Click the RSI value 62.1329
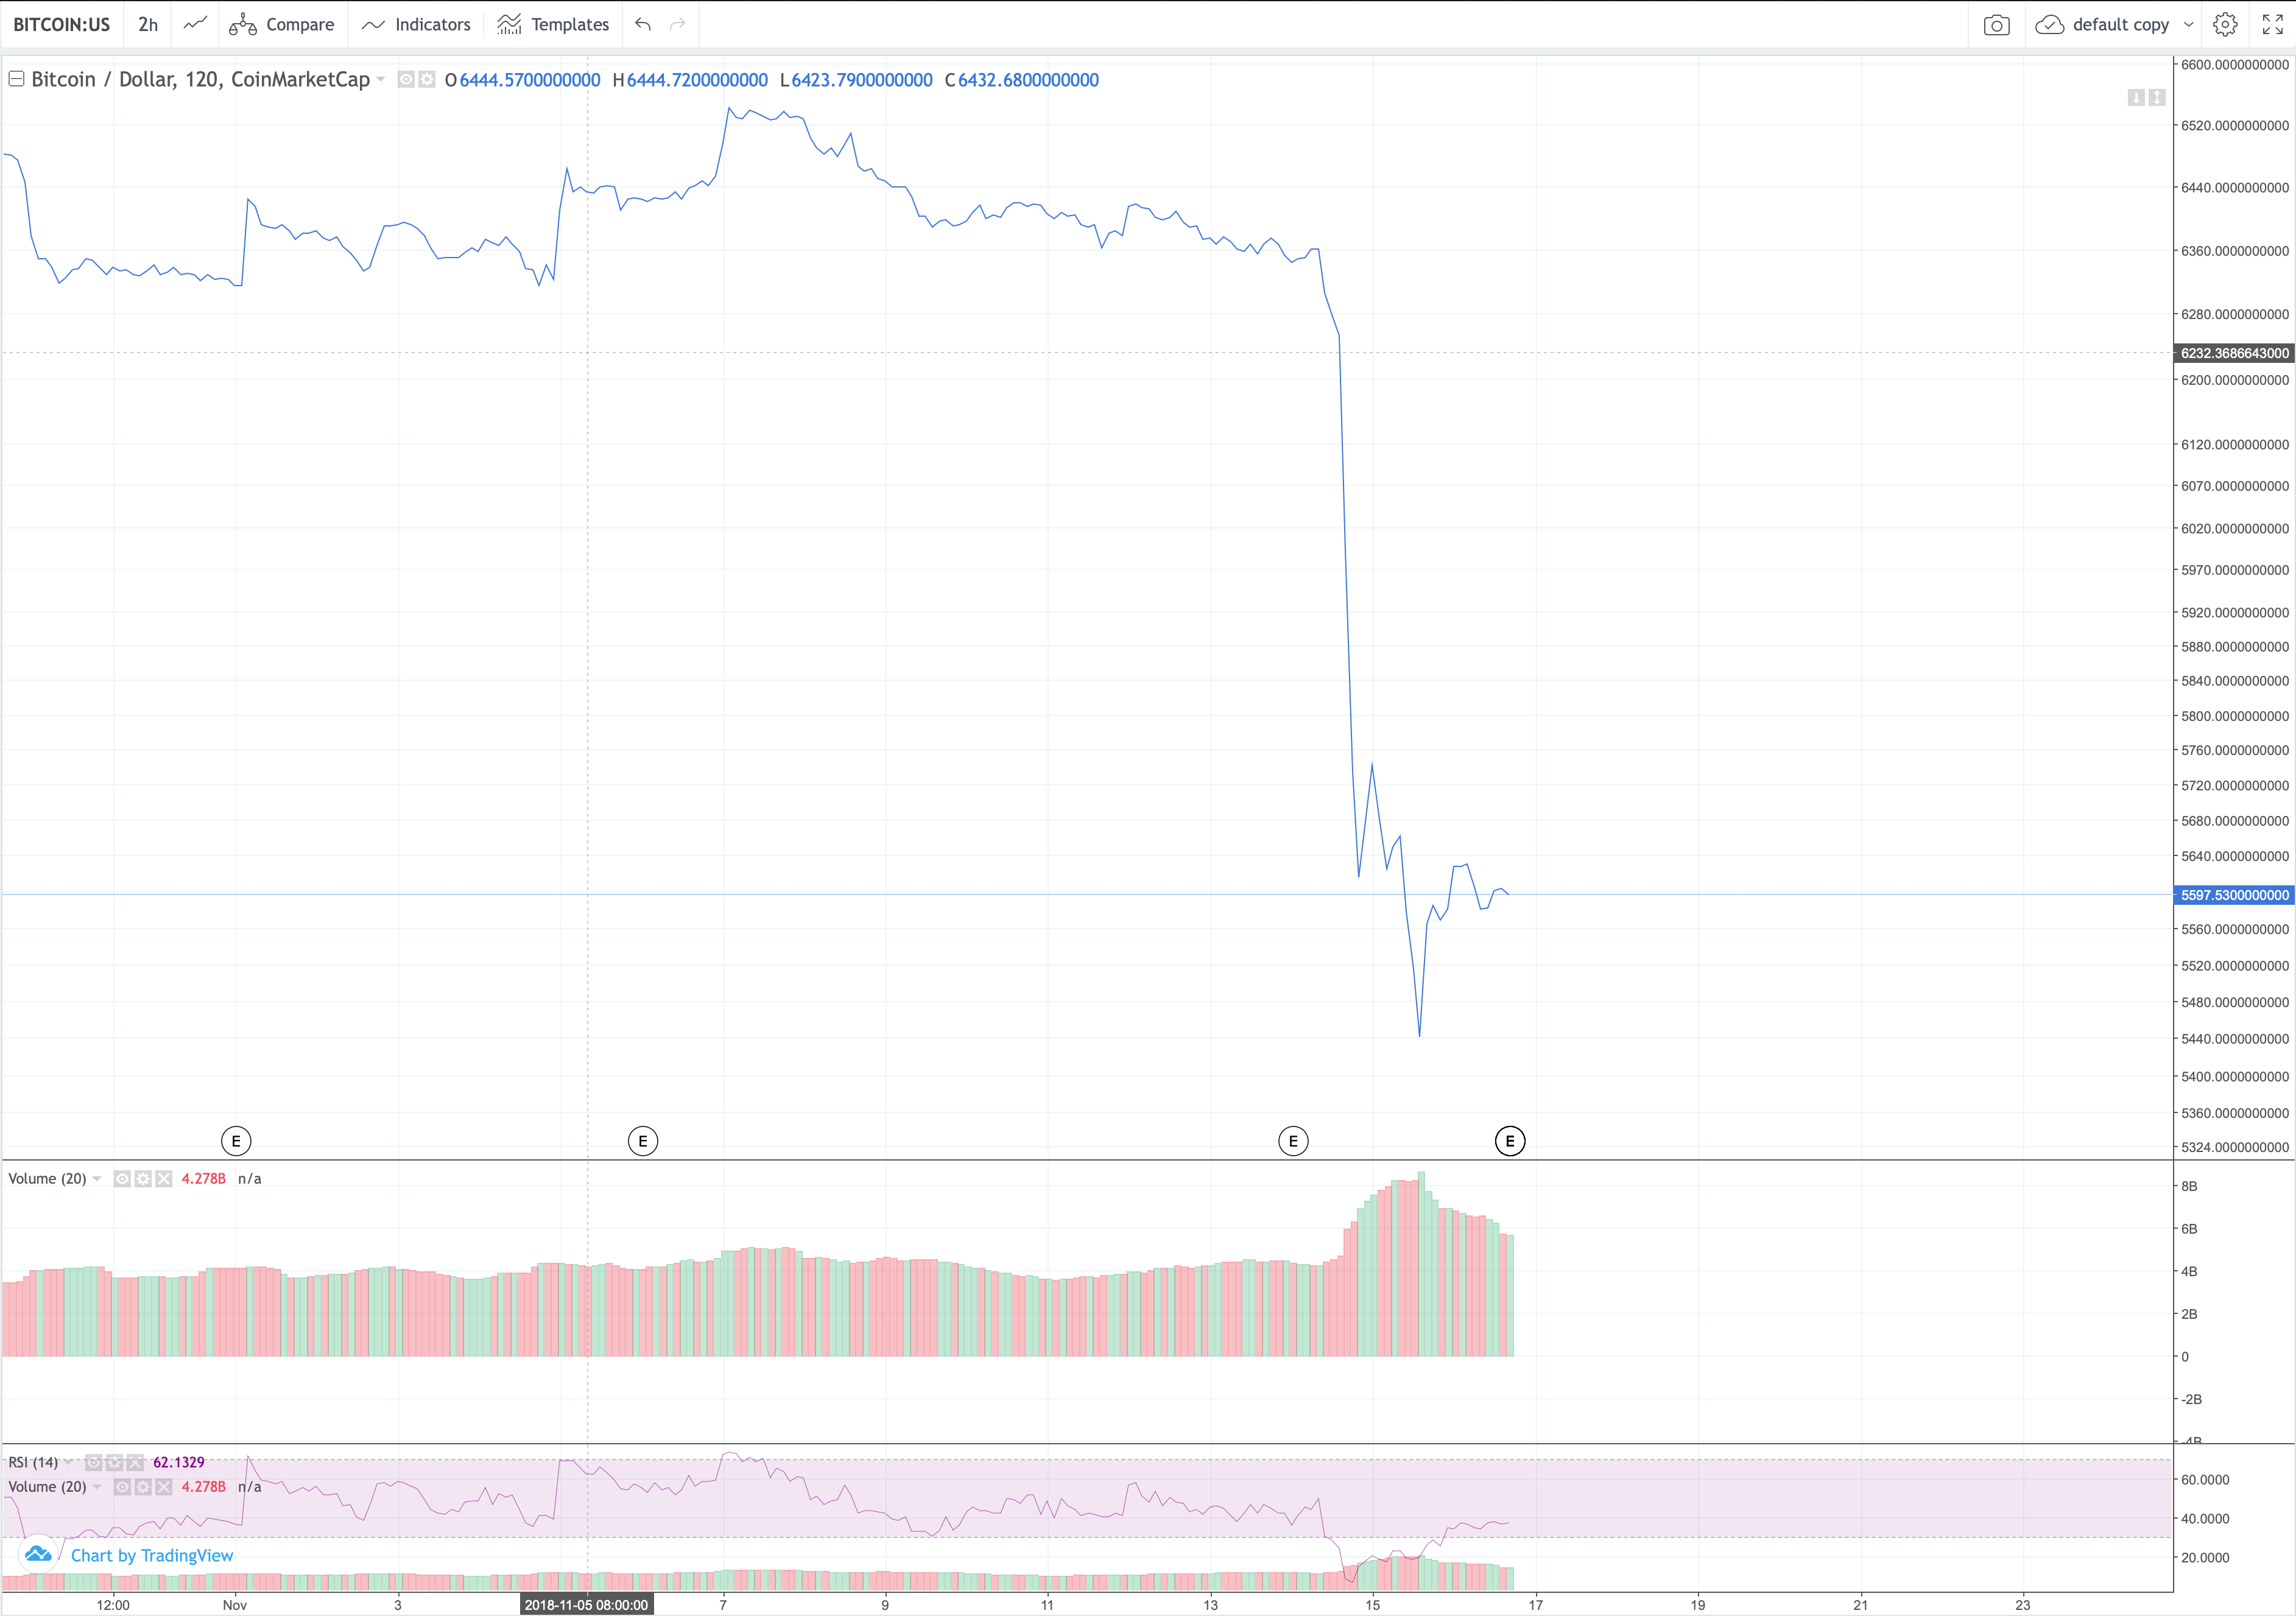Image resolution: width=2296 pixels, height=1616 pixels. click(178, 1462)
